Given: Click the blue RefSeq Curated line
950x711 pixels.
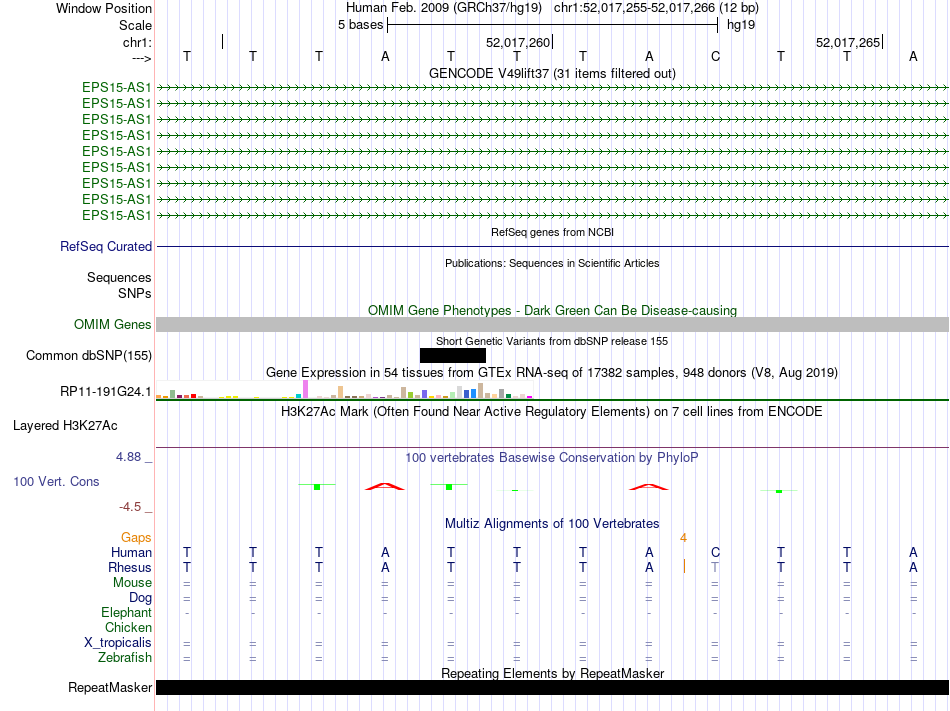Looking at the screenshot, I should [x=552, y=246].
